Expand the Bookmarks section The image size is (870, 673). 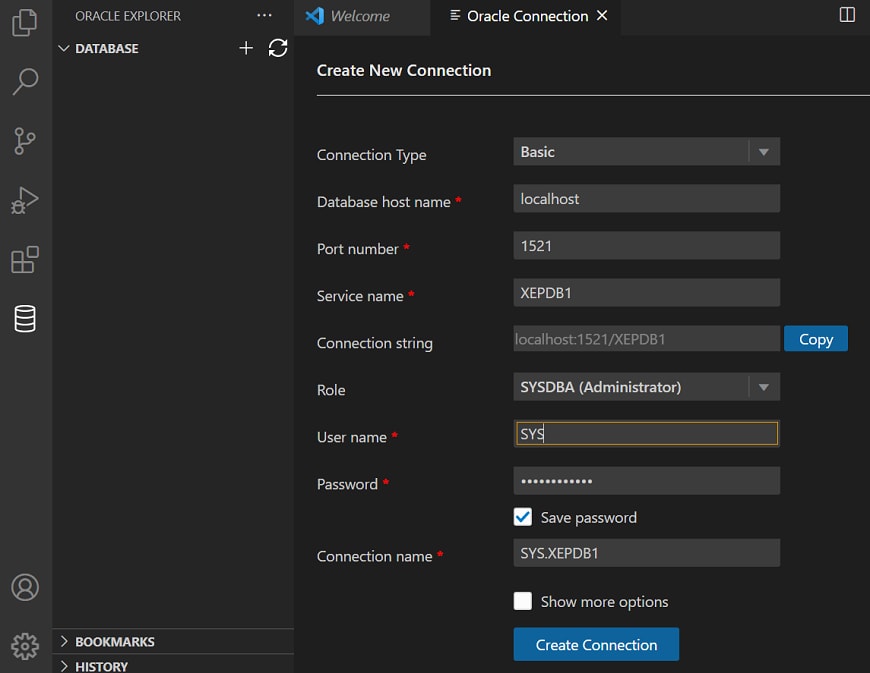[x=115, y=642]
